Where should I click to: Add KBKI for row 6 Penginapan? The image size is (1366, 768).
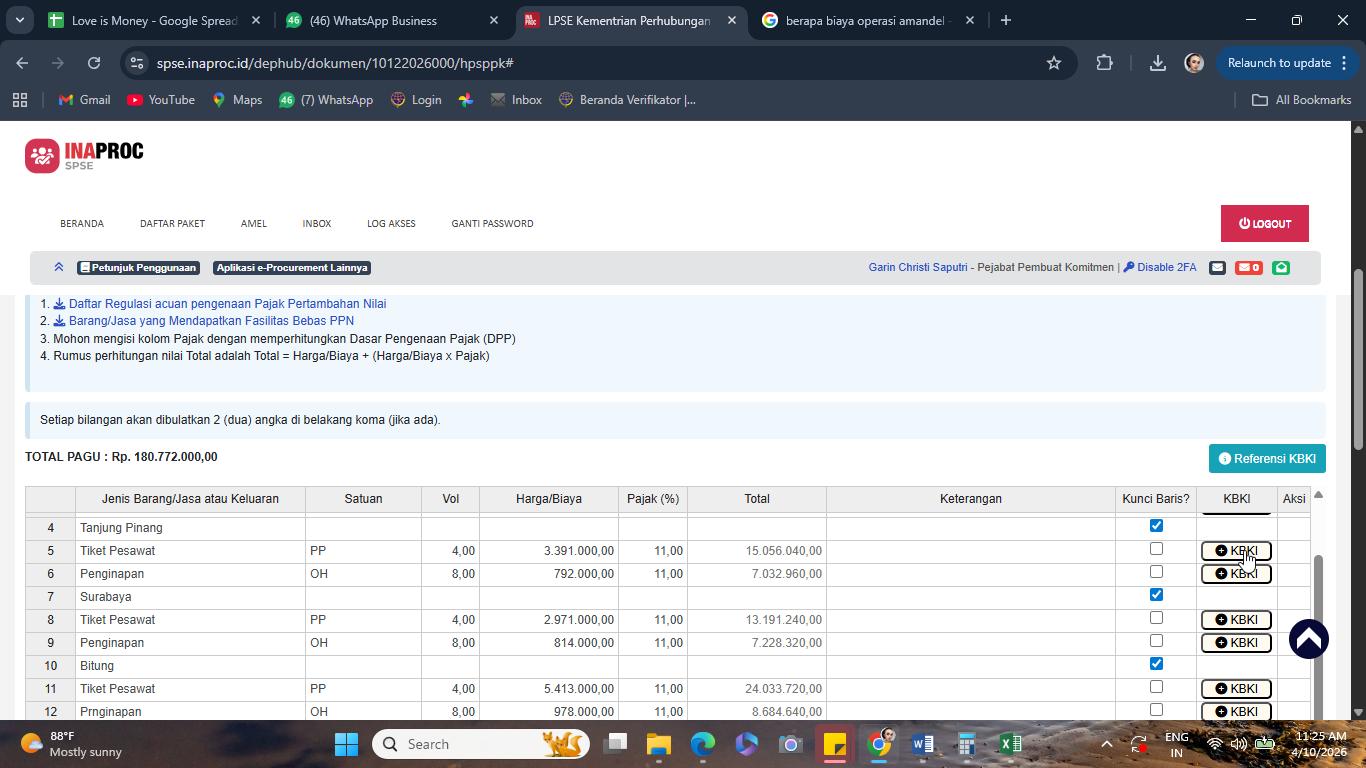(x=1236, y=574)
